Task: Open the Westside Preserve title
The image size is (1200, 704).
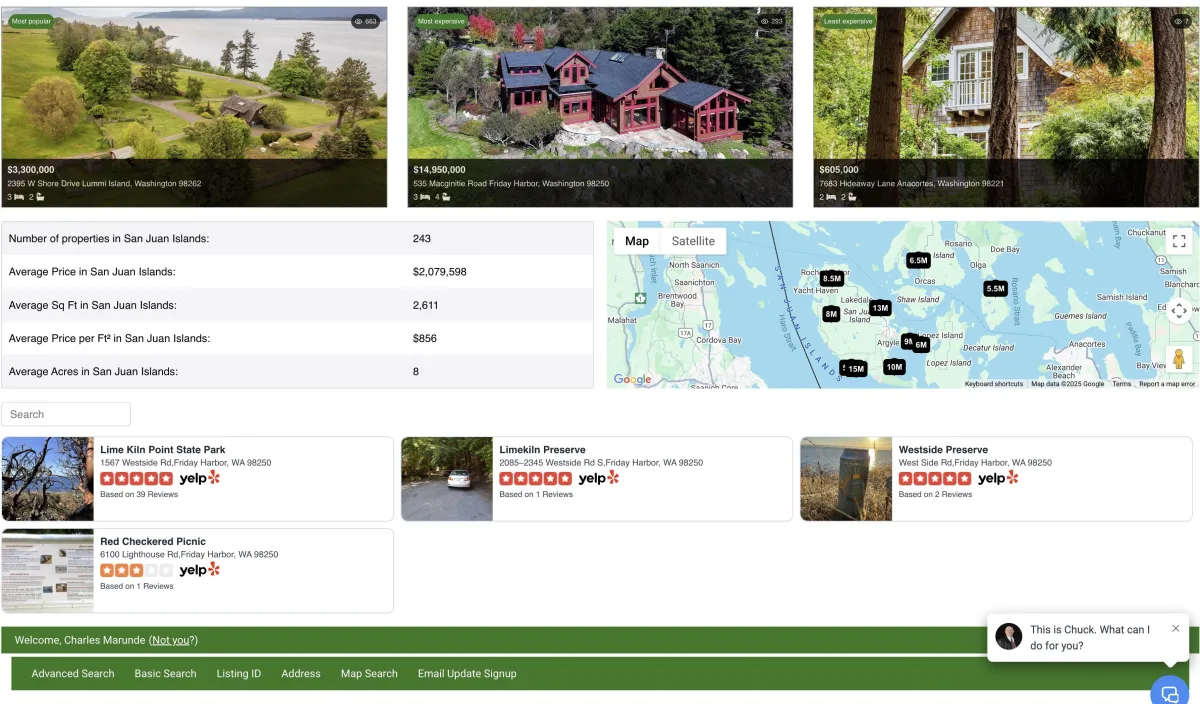Action: [943, 450]
